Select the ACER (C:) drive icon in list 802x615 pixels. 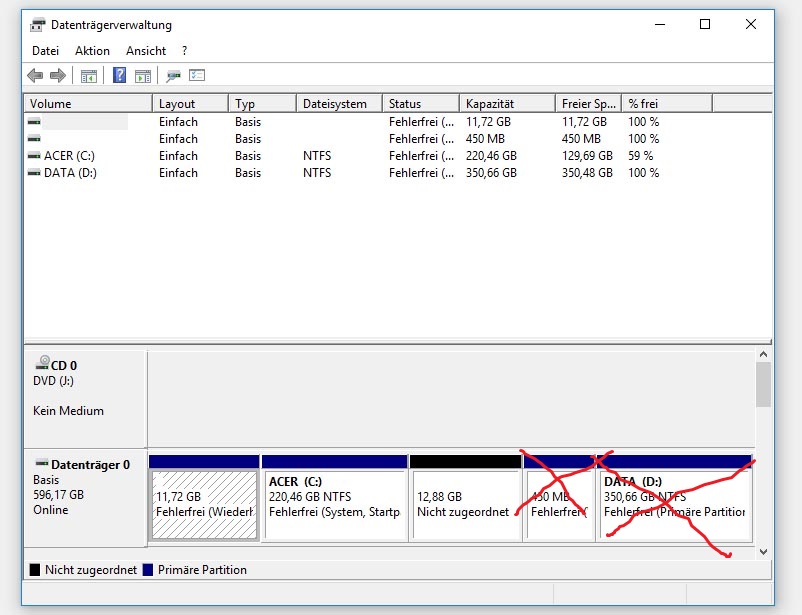tap(35, 156)
